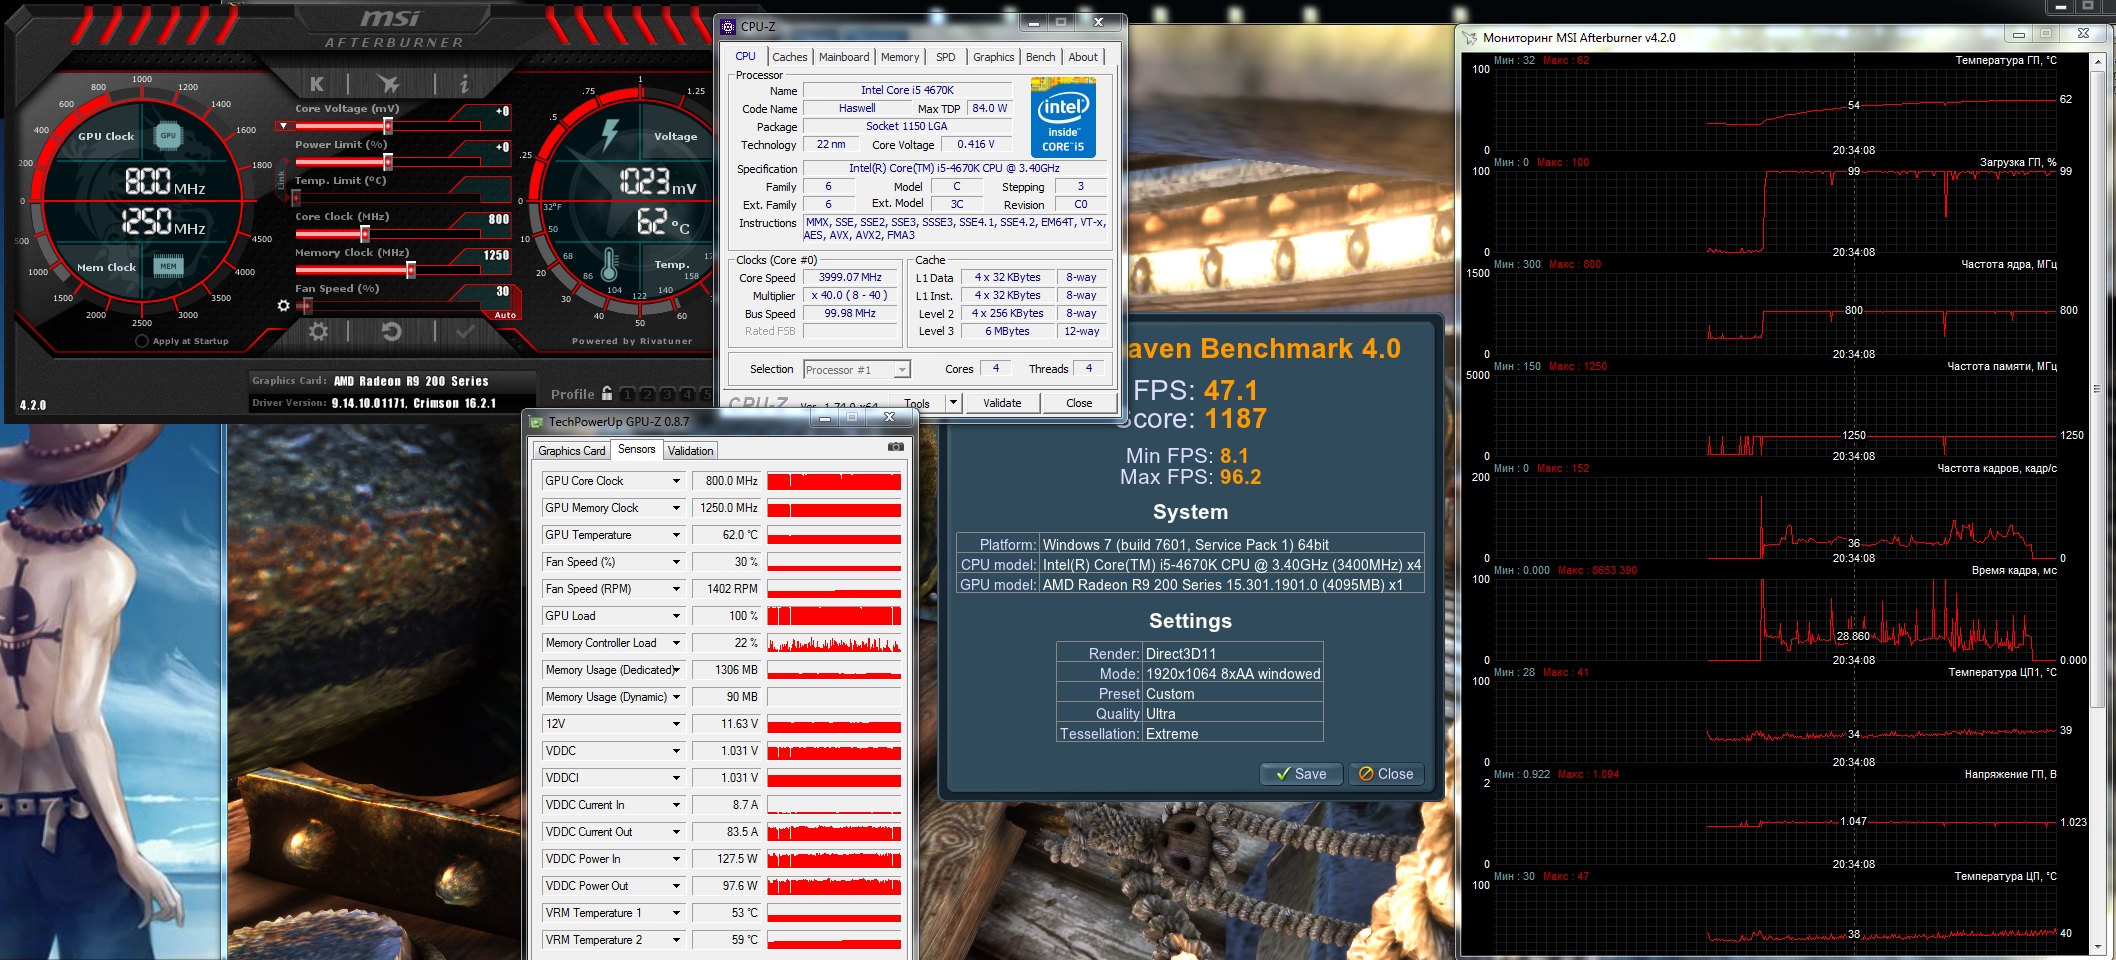
Task: Select profile slot 4 in Afterburner
Action: pos(687,395)
